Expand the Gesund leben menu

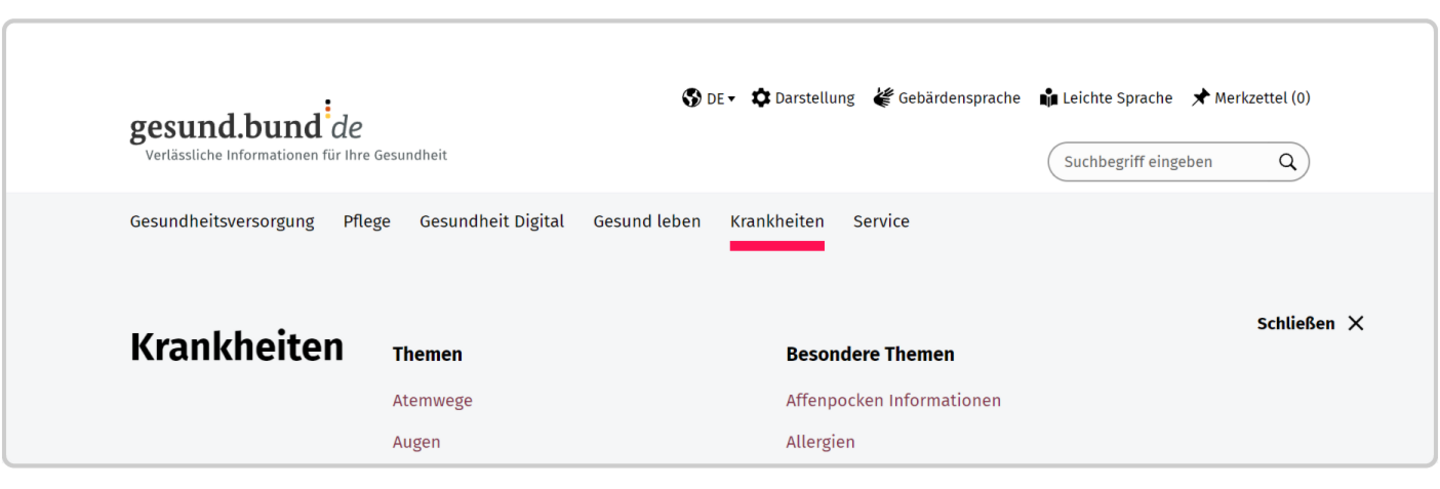point(647,221)
